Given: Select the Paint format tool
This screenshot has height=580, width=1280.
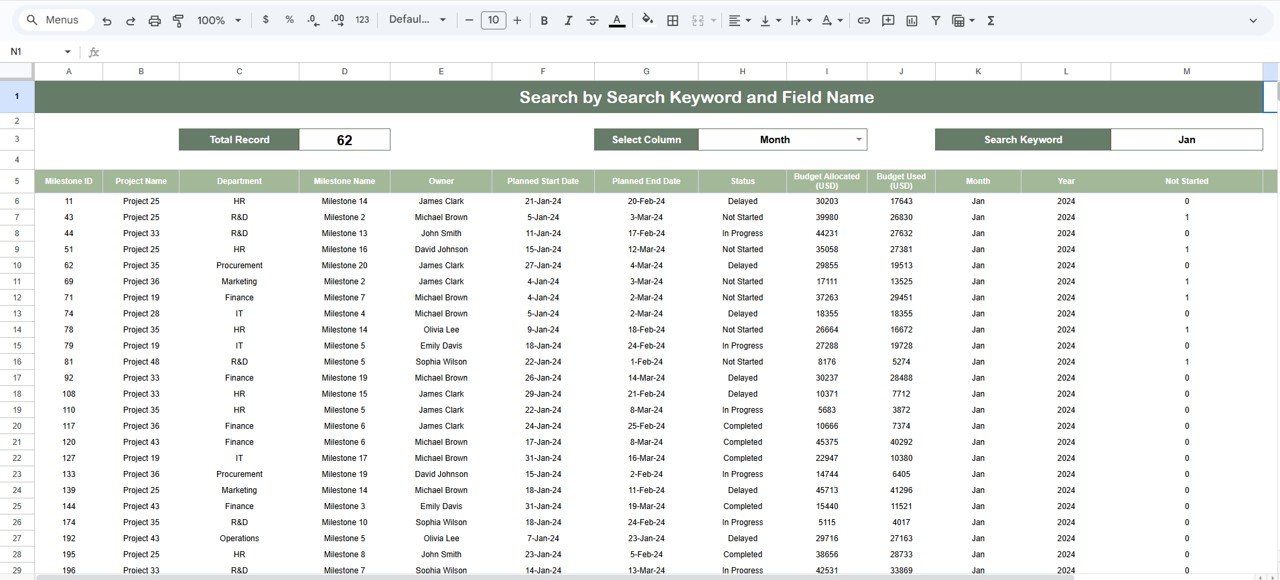Looking at the screenshot, I should coord(178,19).
